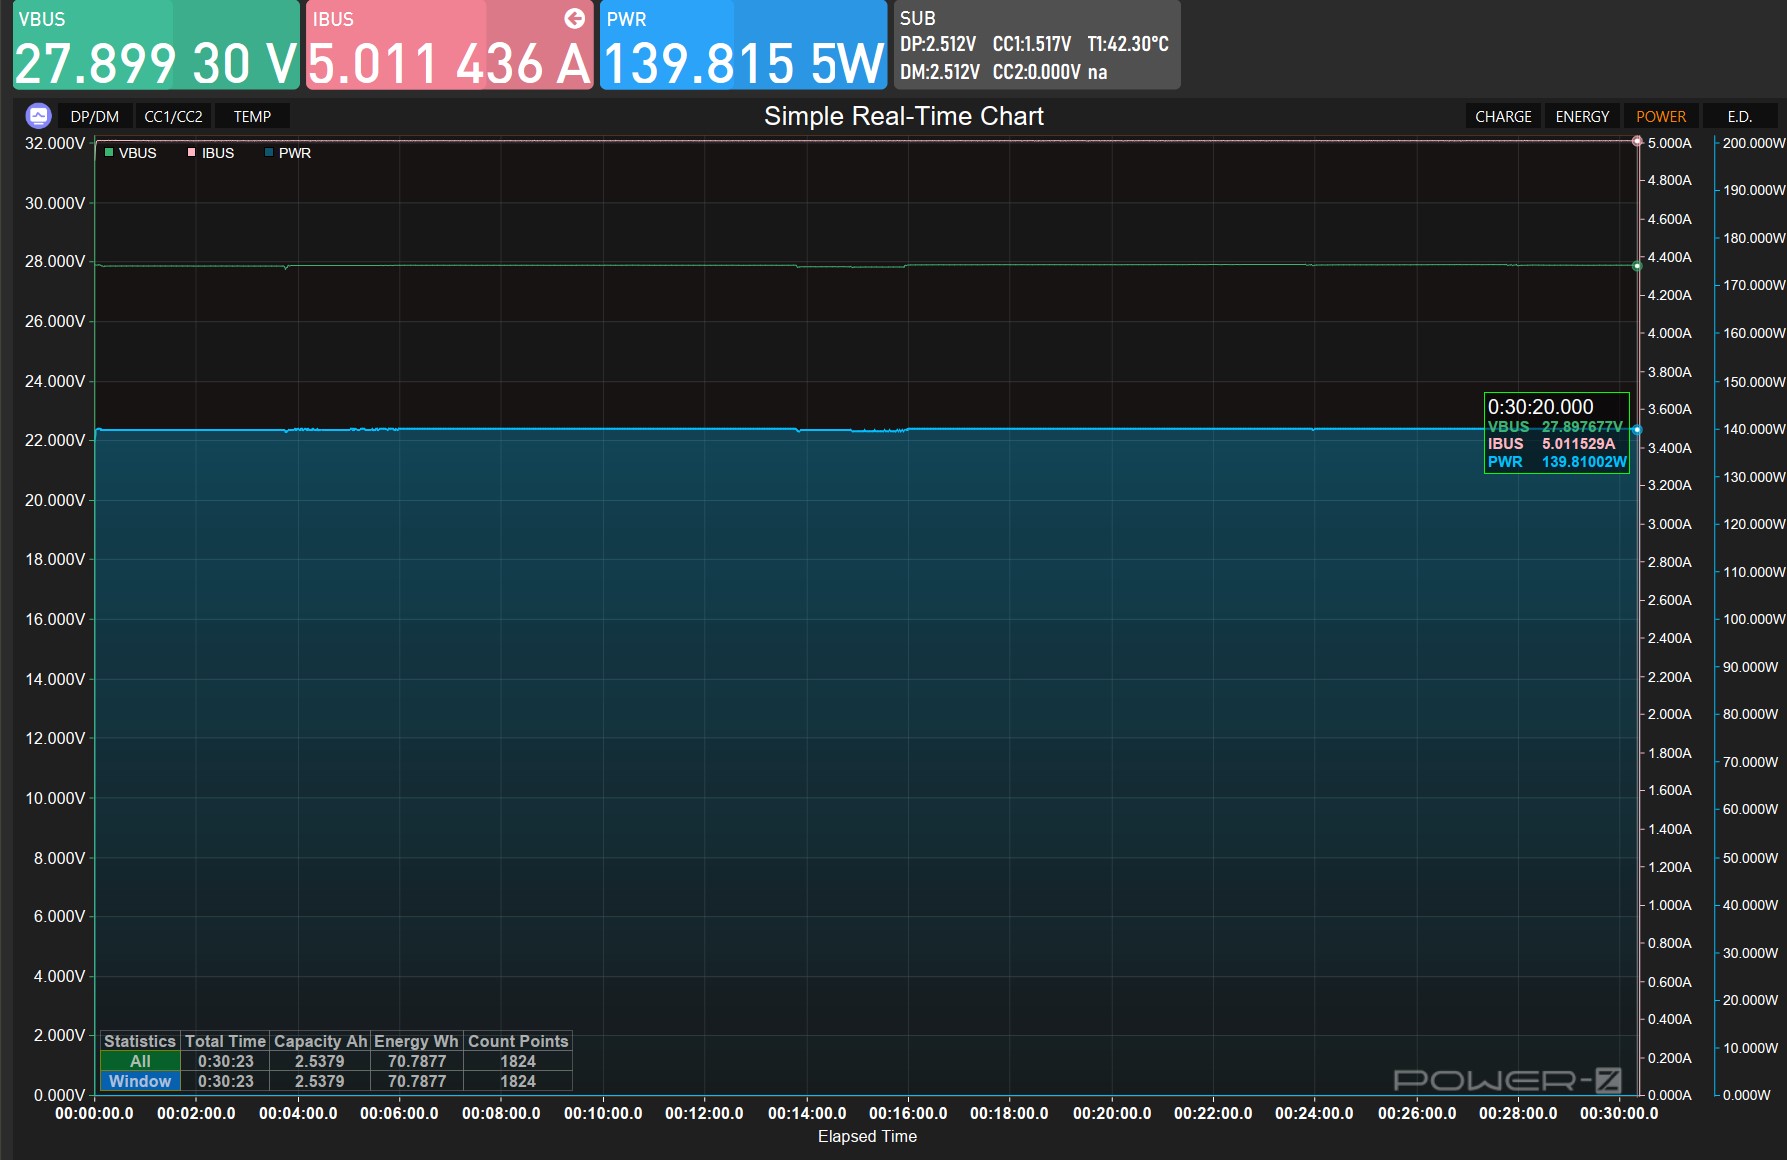
Task: Select the Window statistics row
Action: pos(140,1081)
